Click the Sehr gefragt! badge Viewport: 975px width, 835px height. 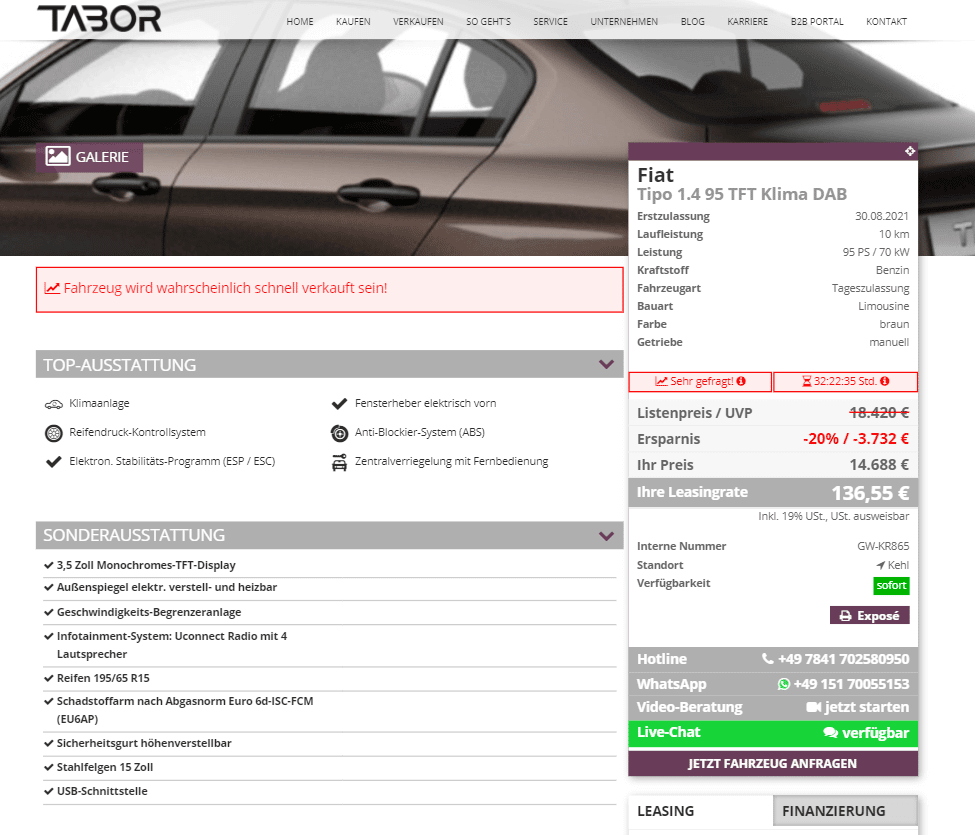pyautogui.click(x=700, y=382)
